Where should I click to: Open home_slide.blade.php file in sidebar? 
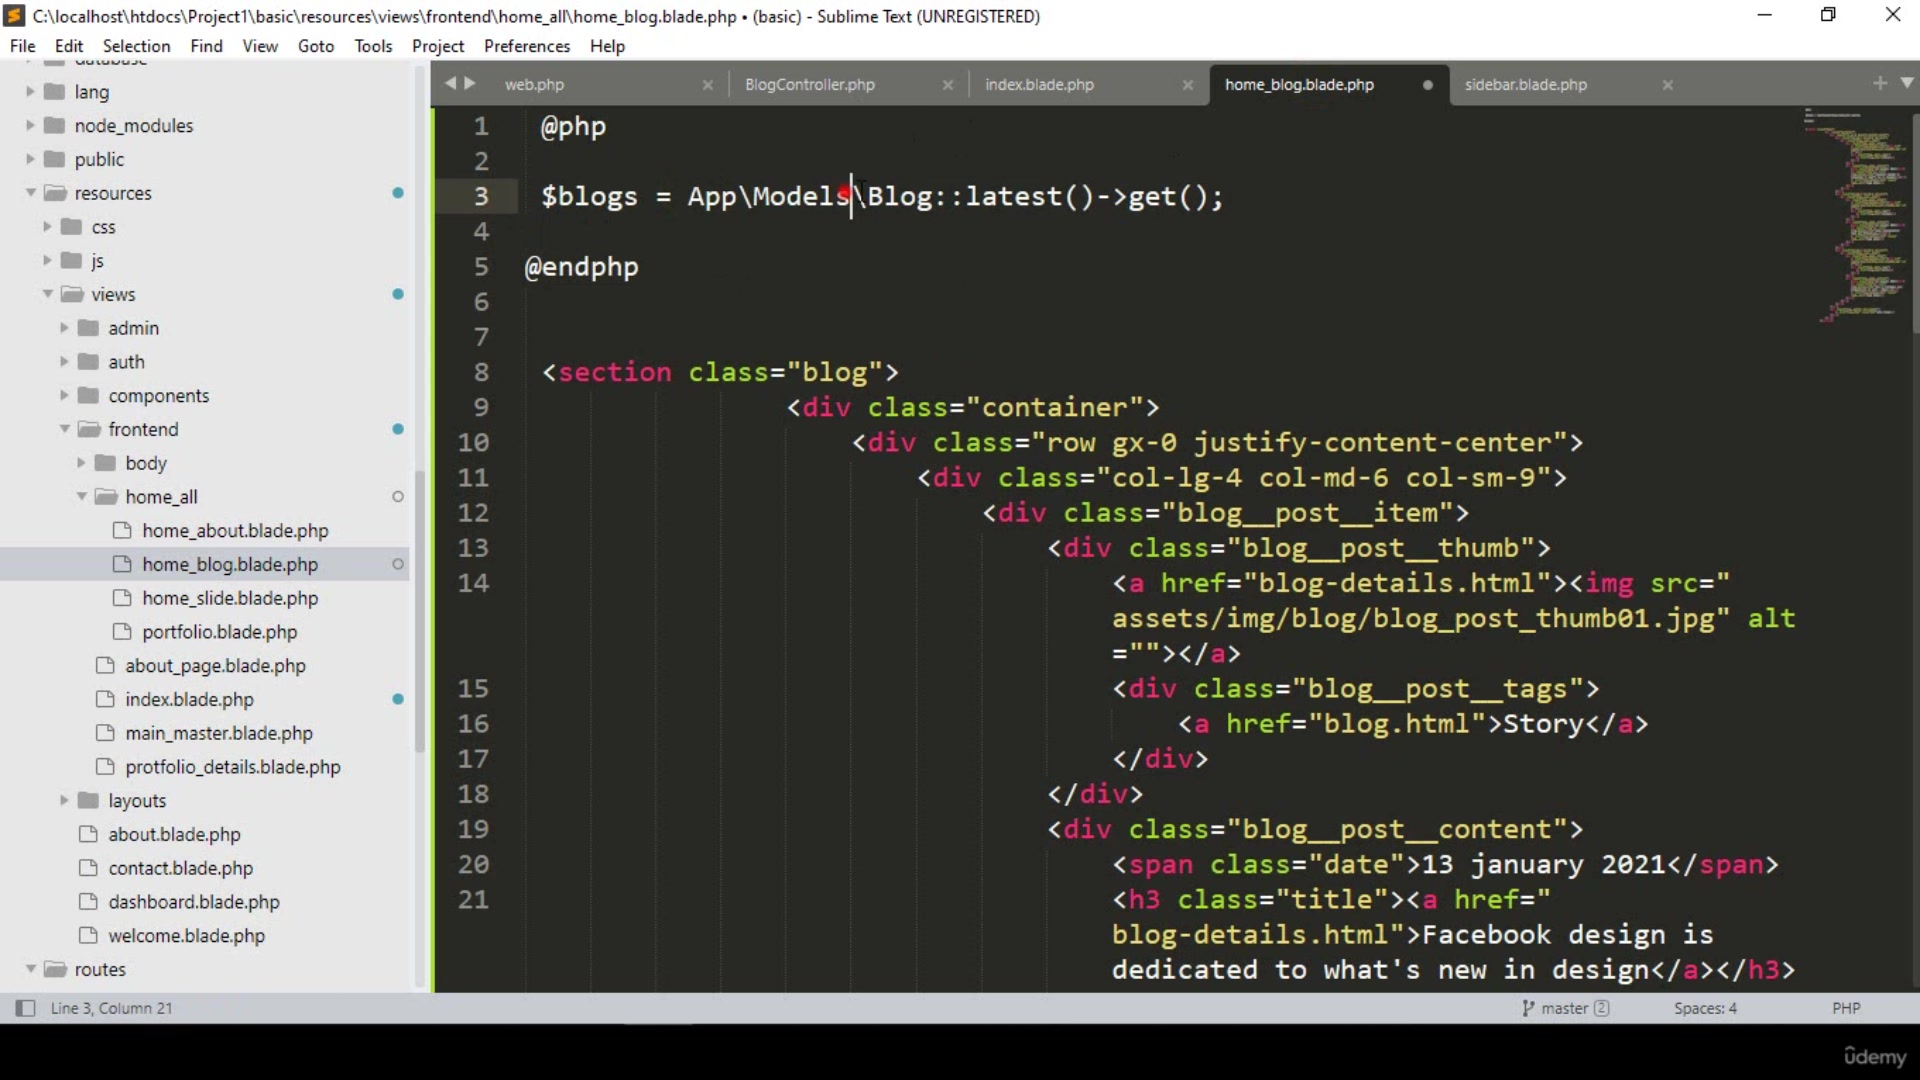coord(229,598)
